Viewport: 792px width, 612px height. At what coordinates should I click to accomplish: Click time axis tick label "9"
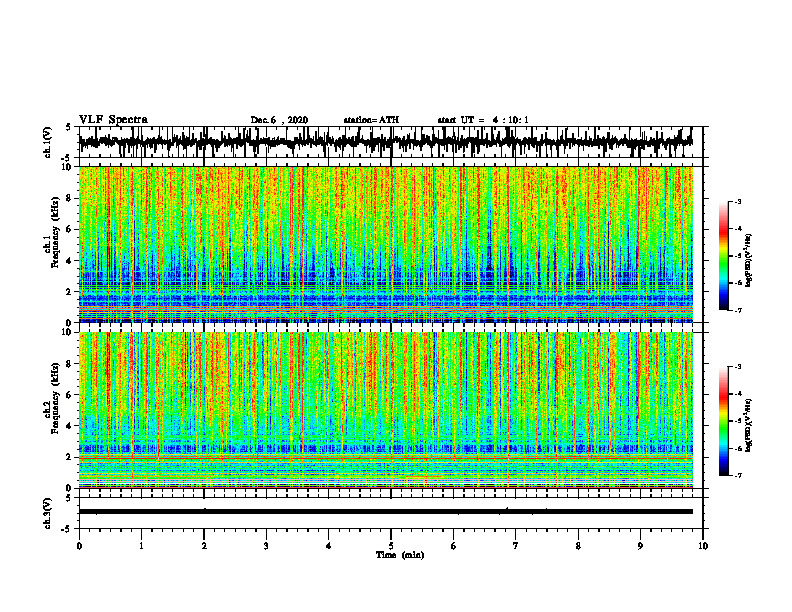[640, 546]
